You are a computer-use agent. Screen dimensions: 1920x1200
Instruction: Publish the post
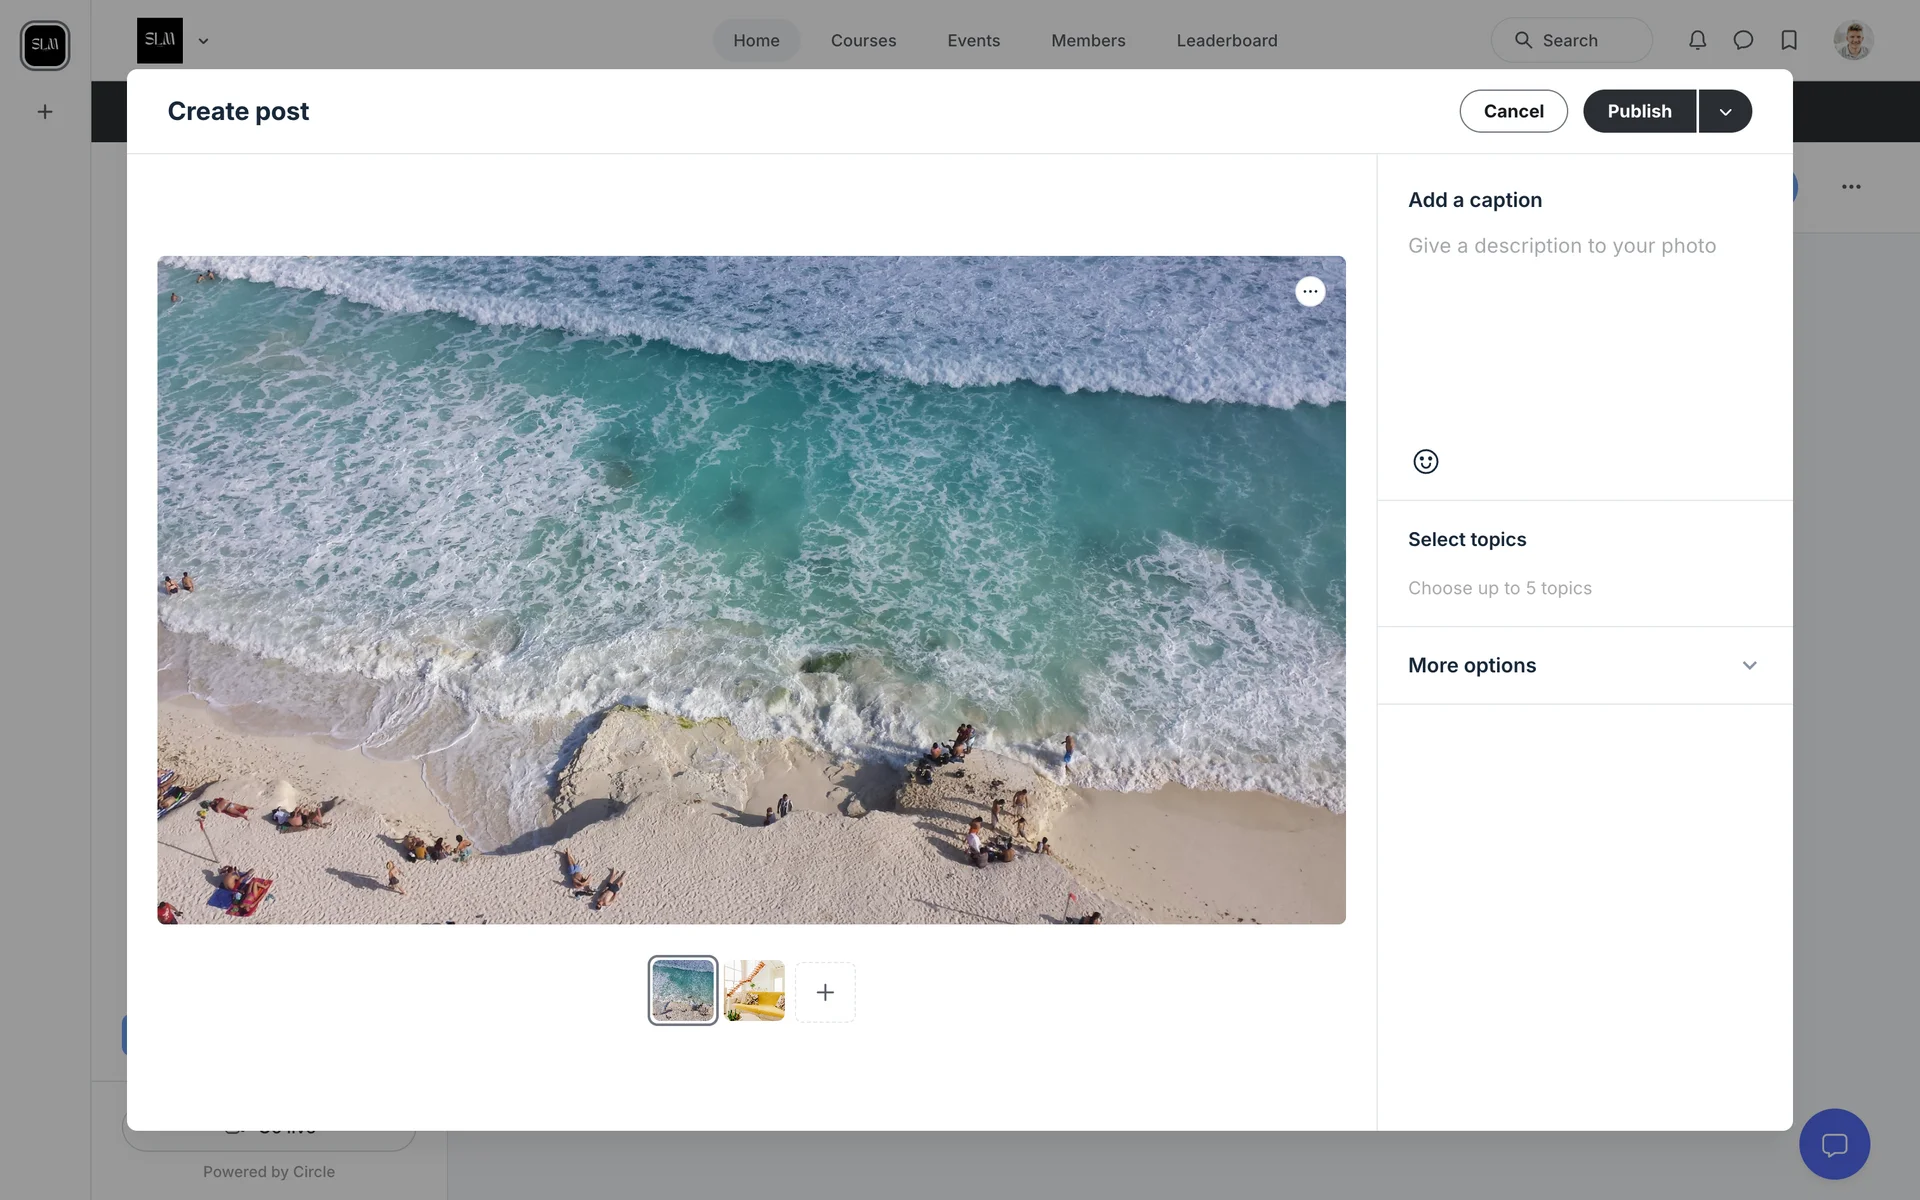pos(1639,111)
